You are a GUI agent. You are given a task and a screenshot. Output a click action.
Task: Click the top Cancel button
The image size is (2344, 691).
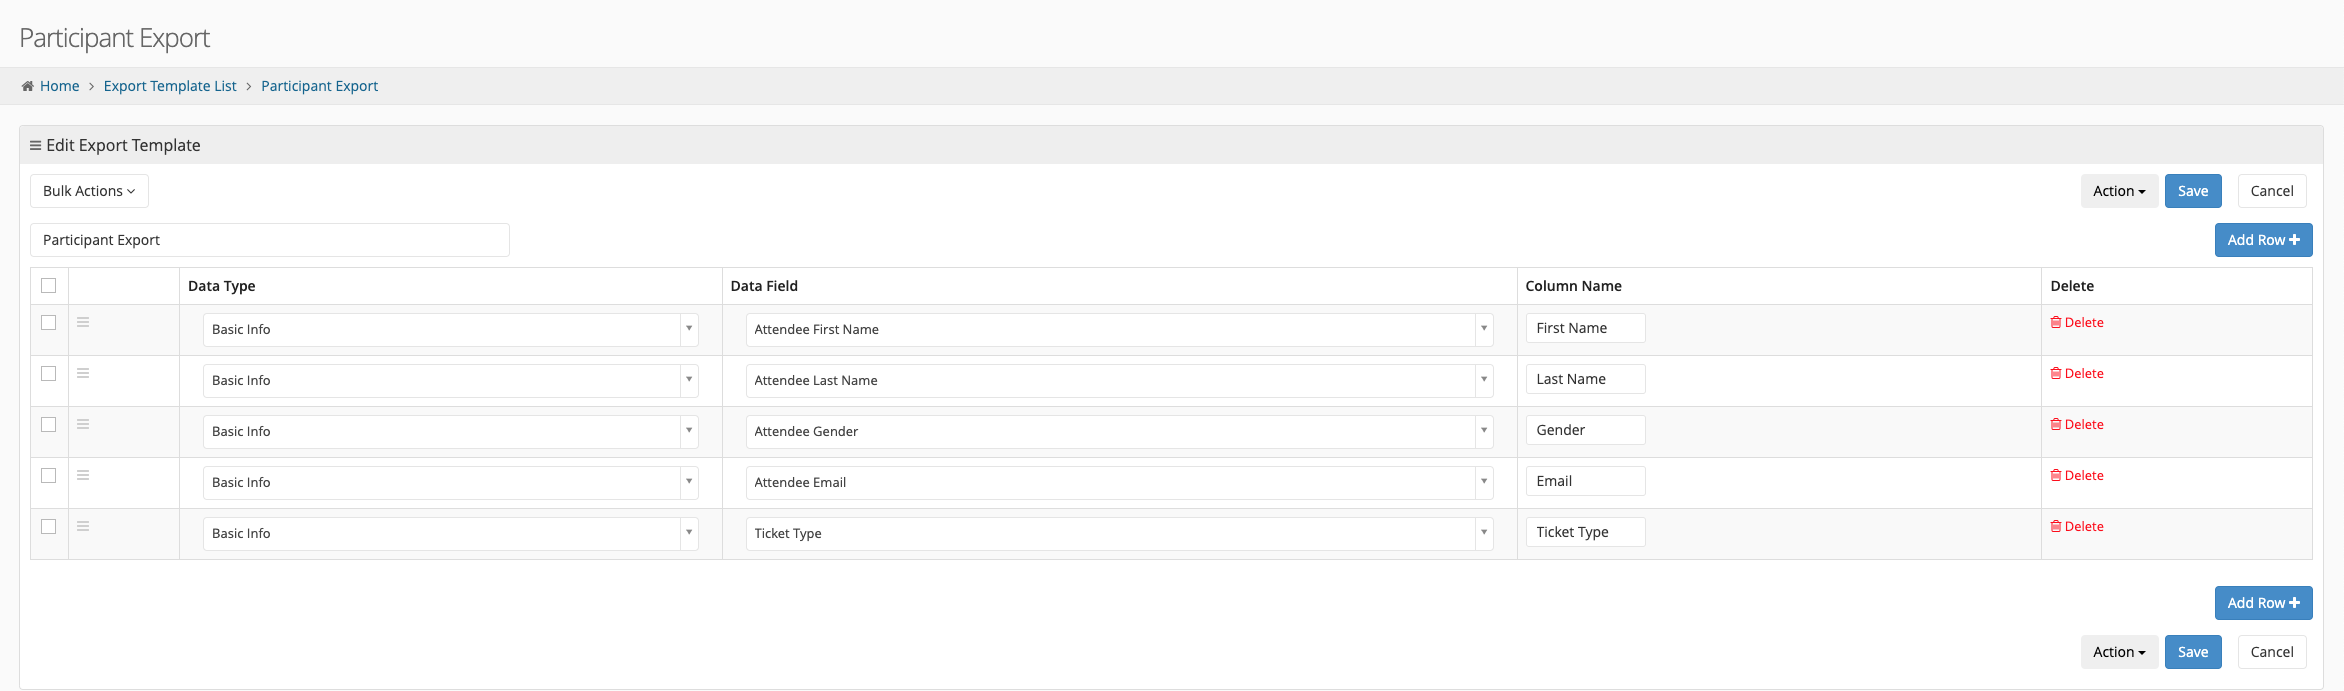(2272, 191)
